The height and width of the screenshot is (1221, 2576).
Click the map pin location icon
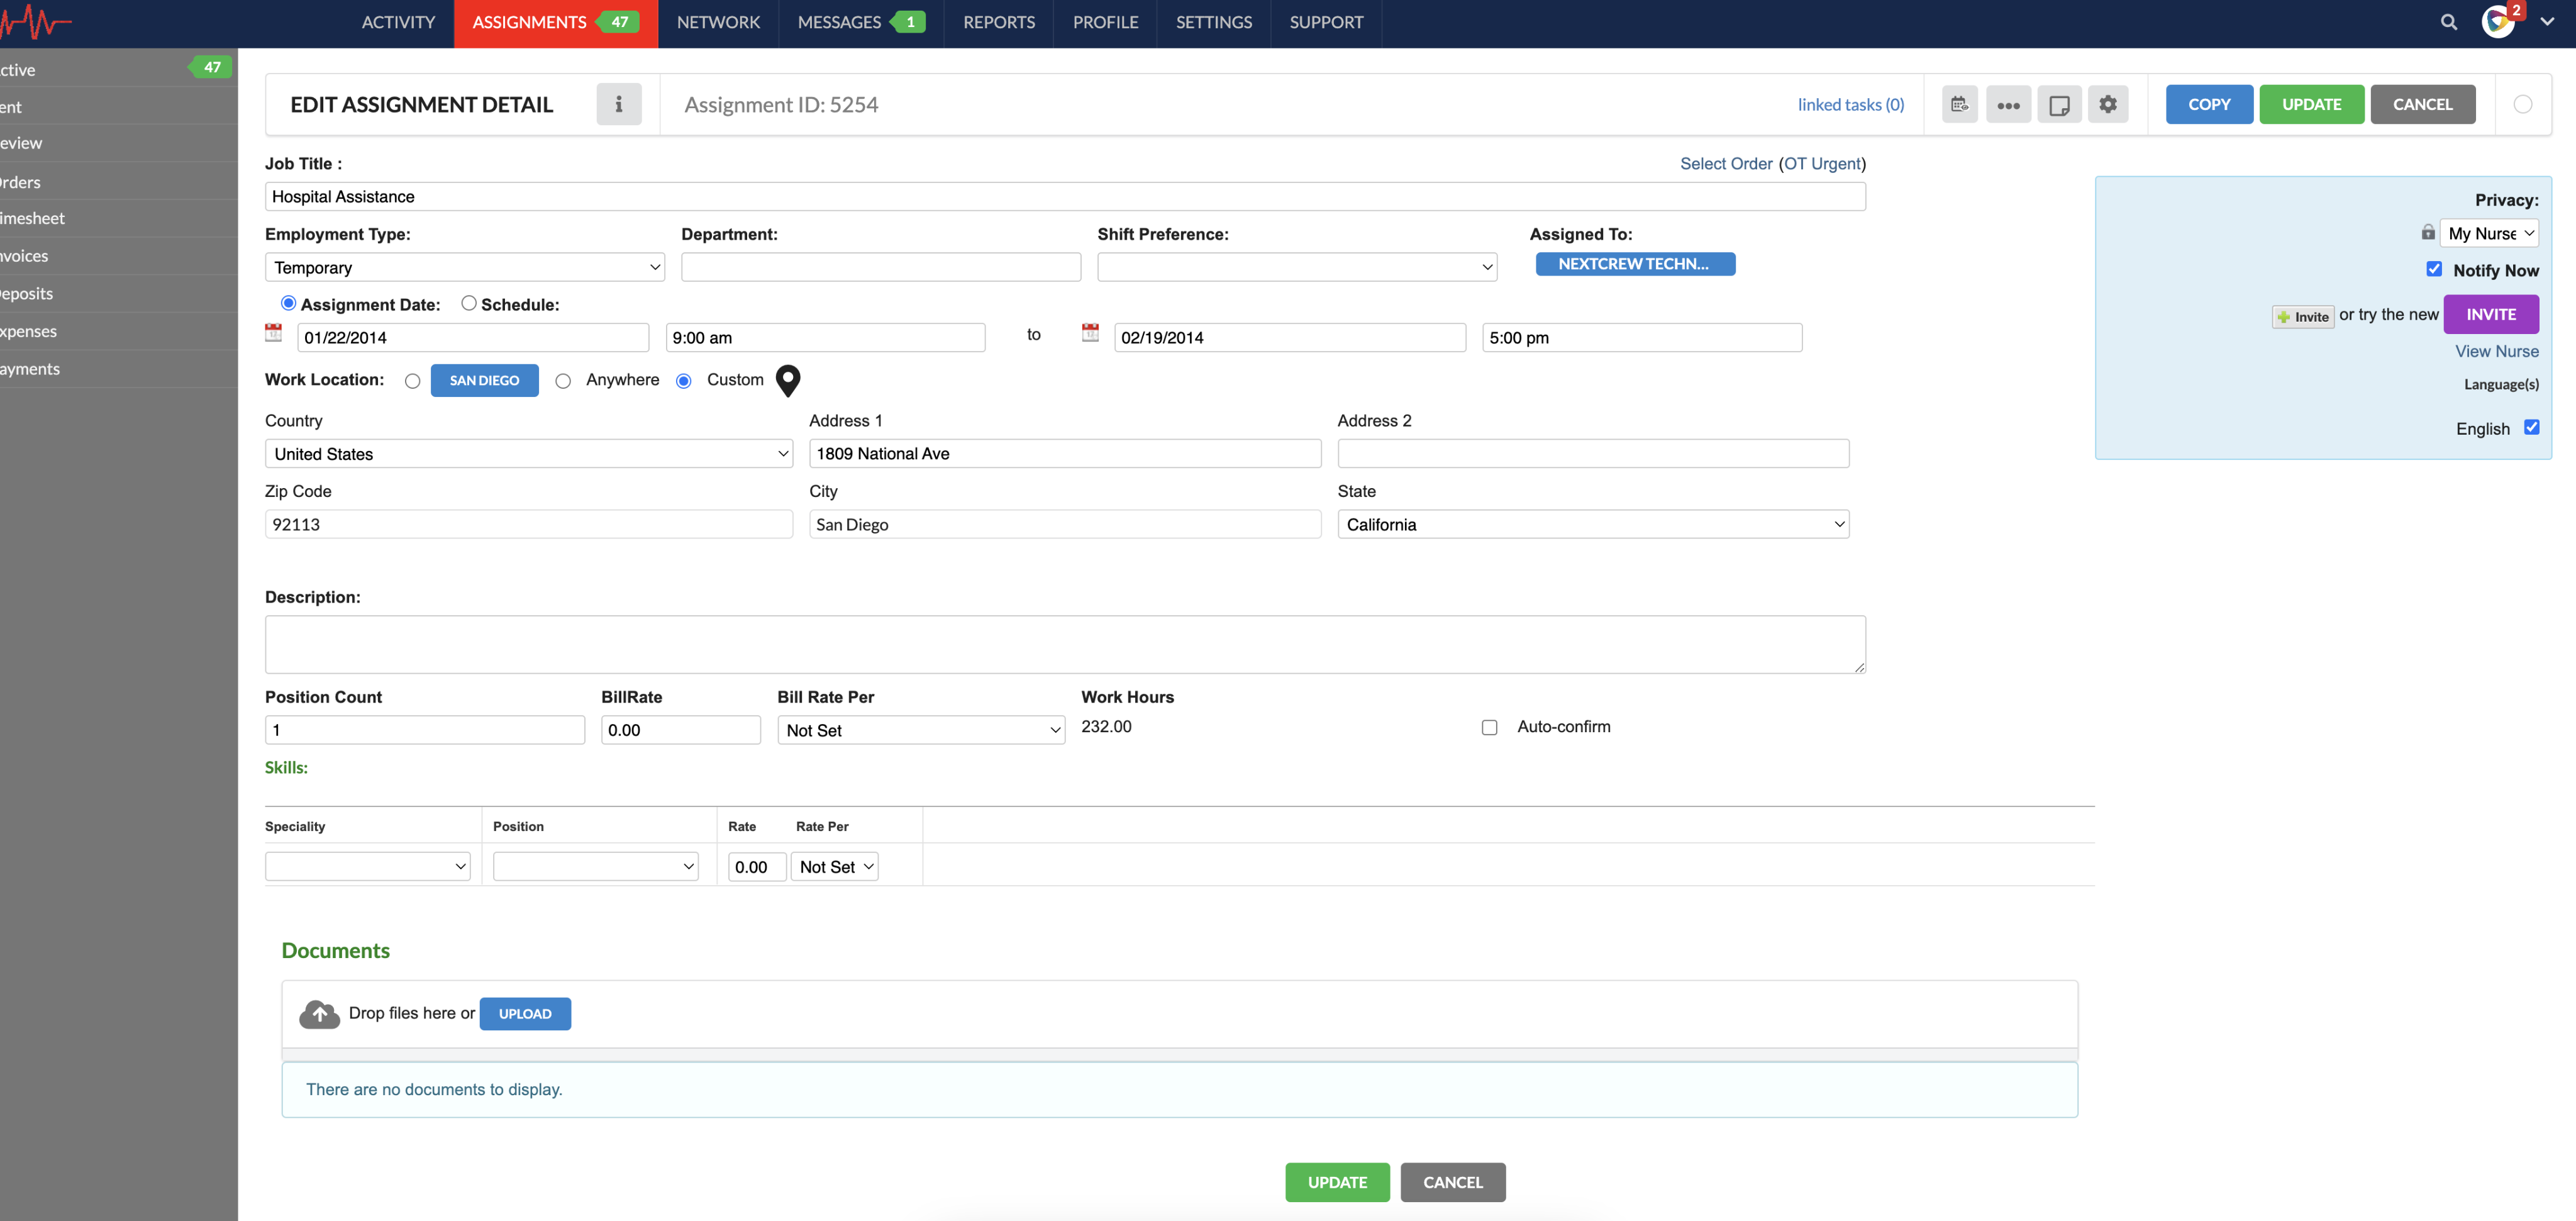788,380
